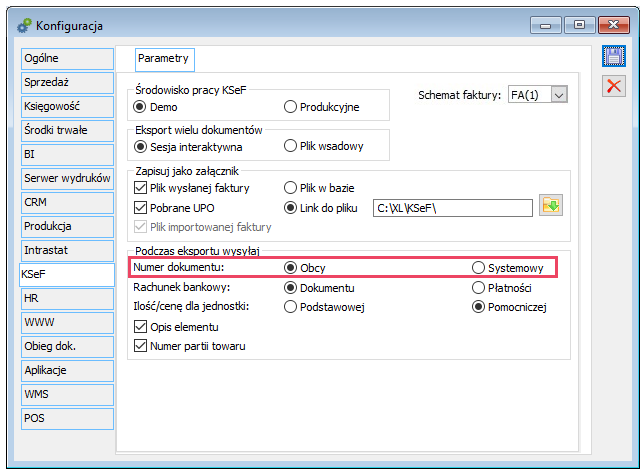This screenshot has width=643, height=473.
Task: Click the FA(1) combo box value
Action: click(x=529, y=95)
